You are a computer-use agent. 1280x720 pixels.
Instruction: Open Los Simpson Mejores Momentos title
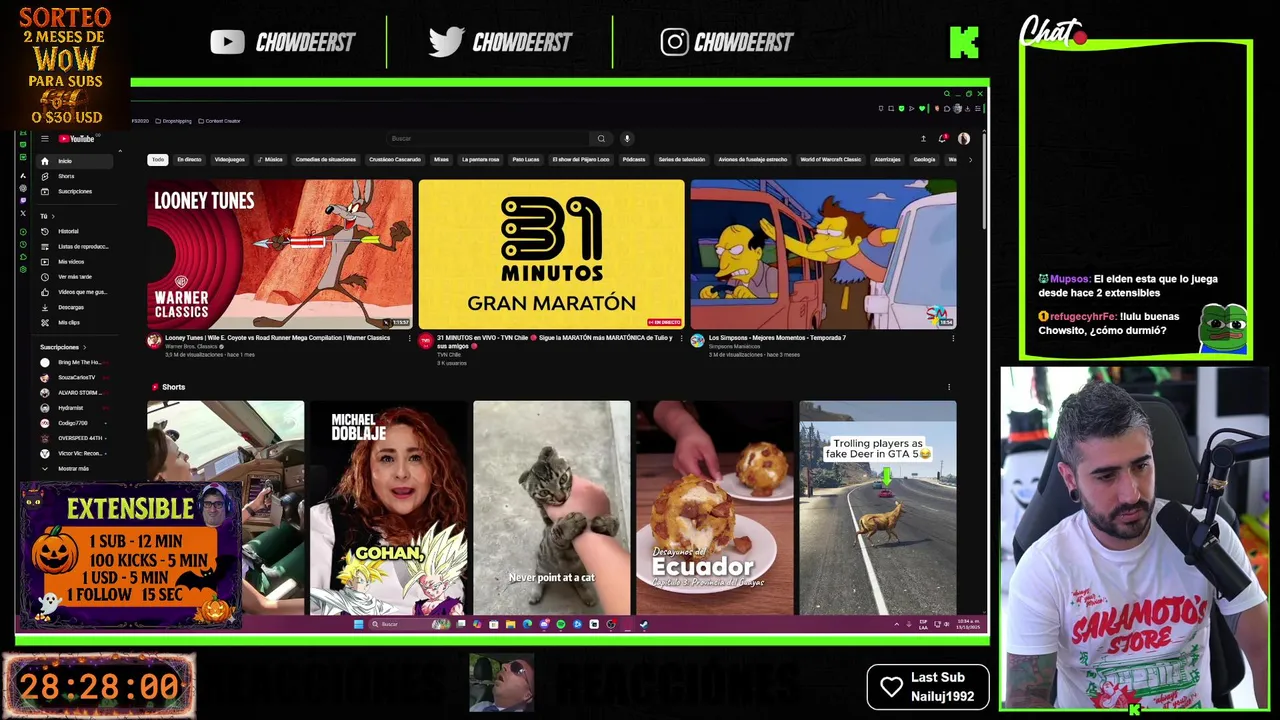[x=777, y=338]
